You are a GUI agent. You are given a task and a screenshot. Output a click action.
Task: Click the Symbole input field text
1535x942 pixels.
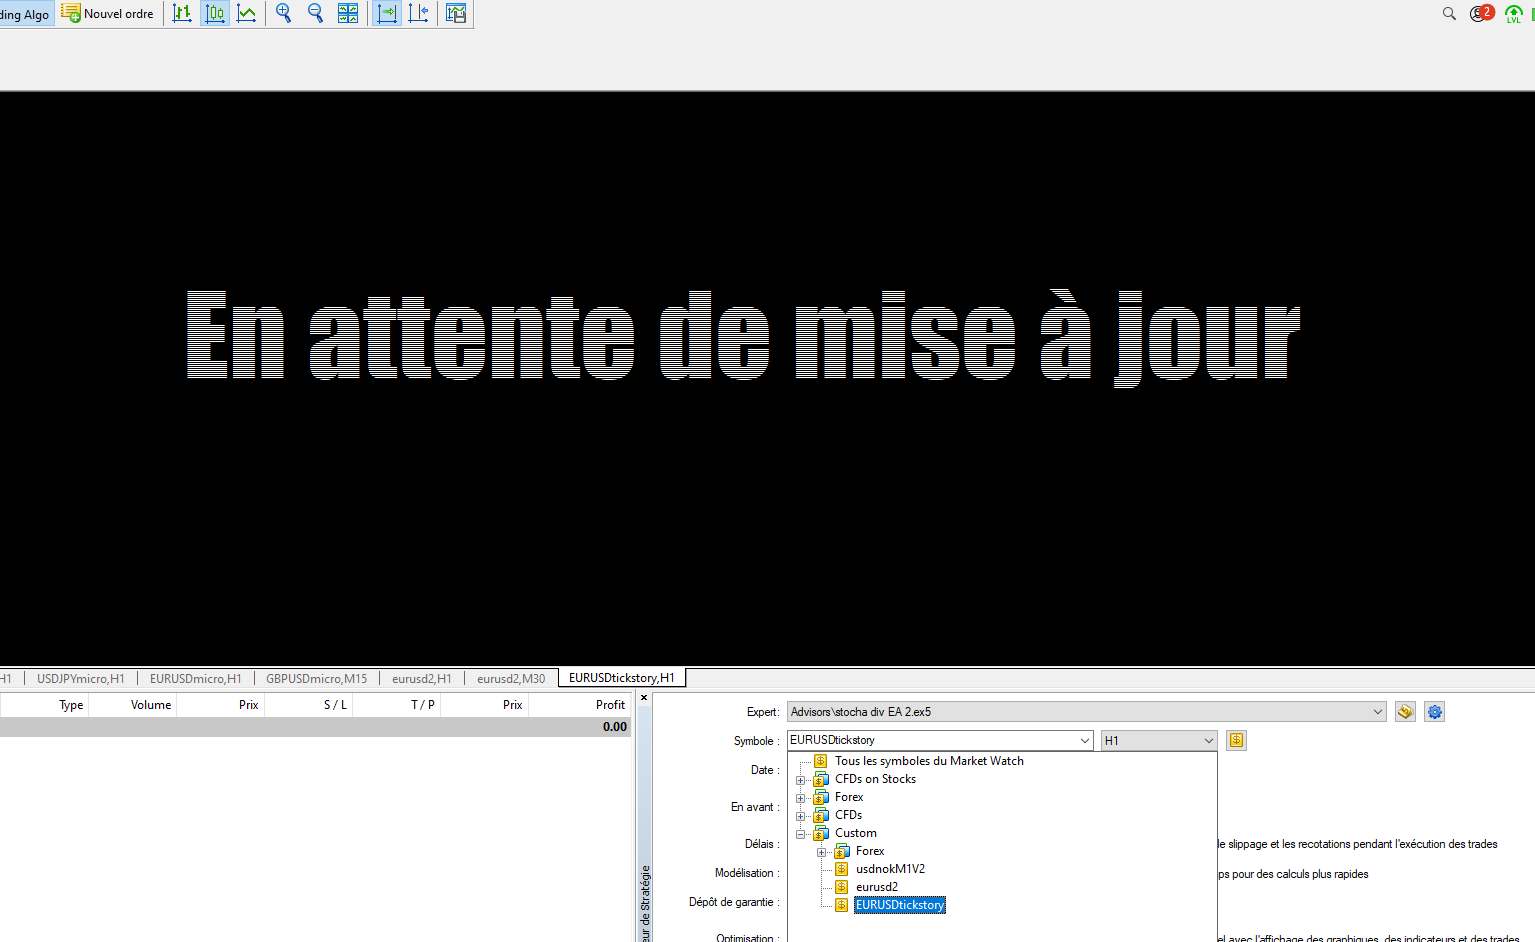832,740
